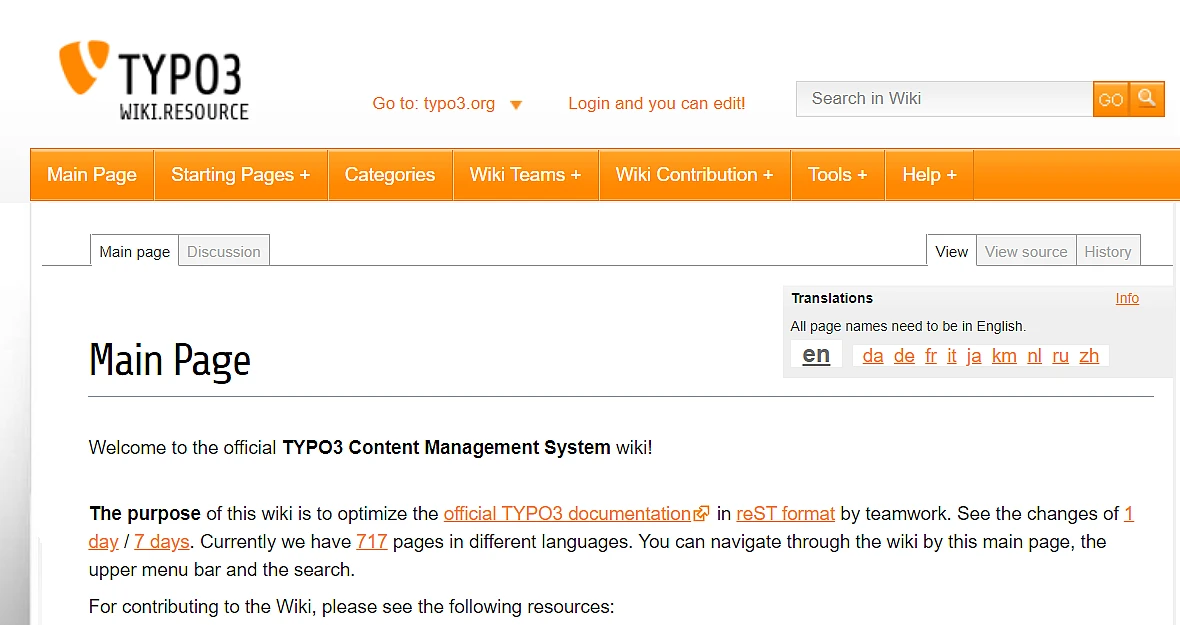Viewport: 1180px width, 625px height.
Task: Click the TYPO3 Wiki Resource logo
Action: pyautogui.click(x=154, y=82)
